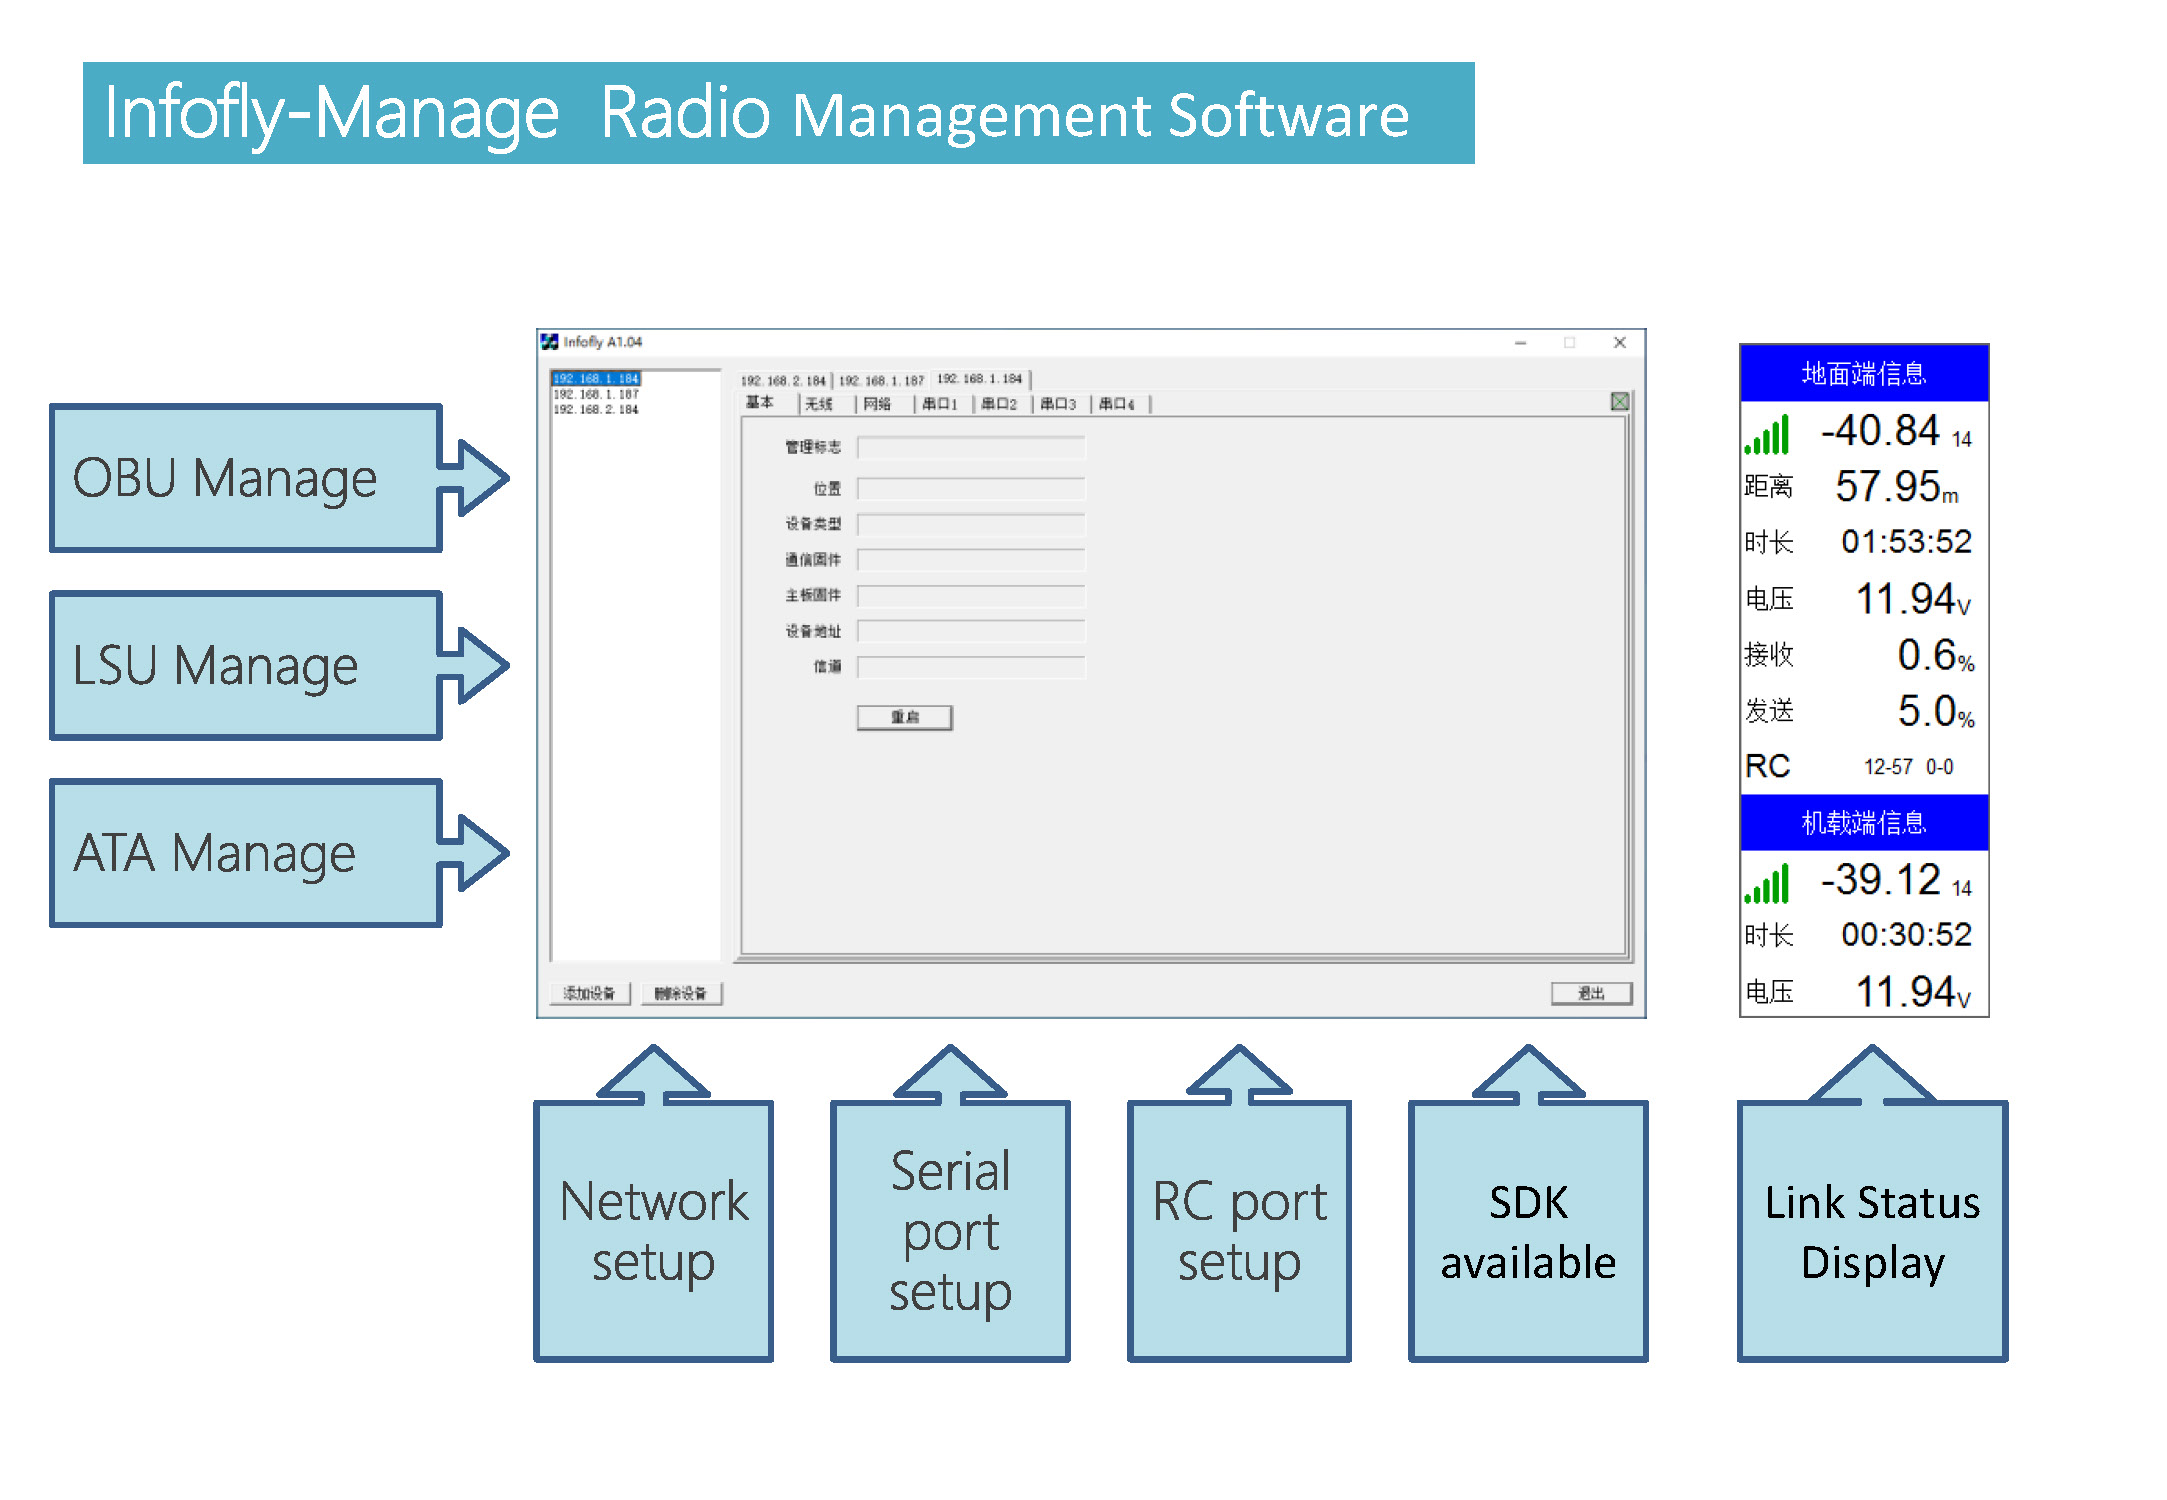
Task: Click the 地面端信息 header in status panel
Action: [x=1864, y=373]
